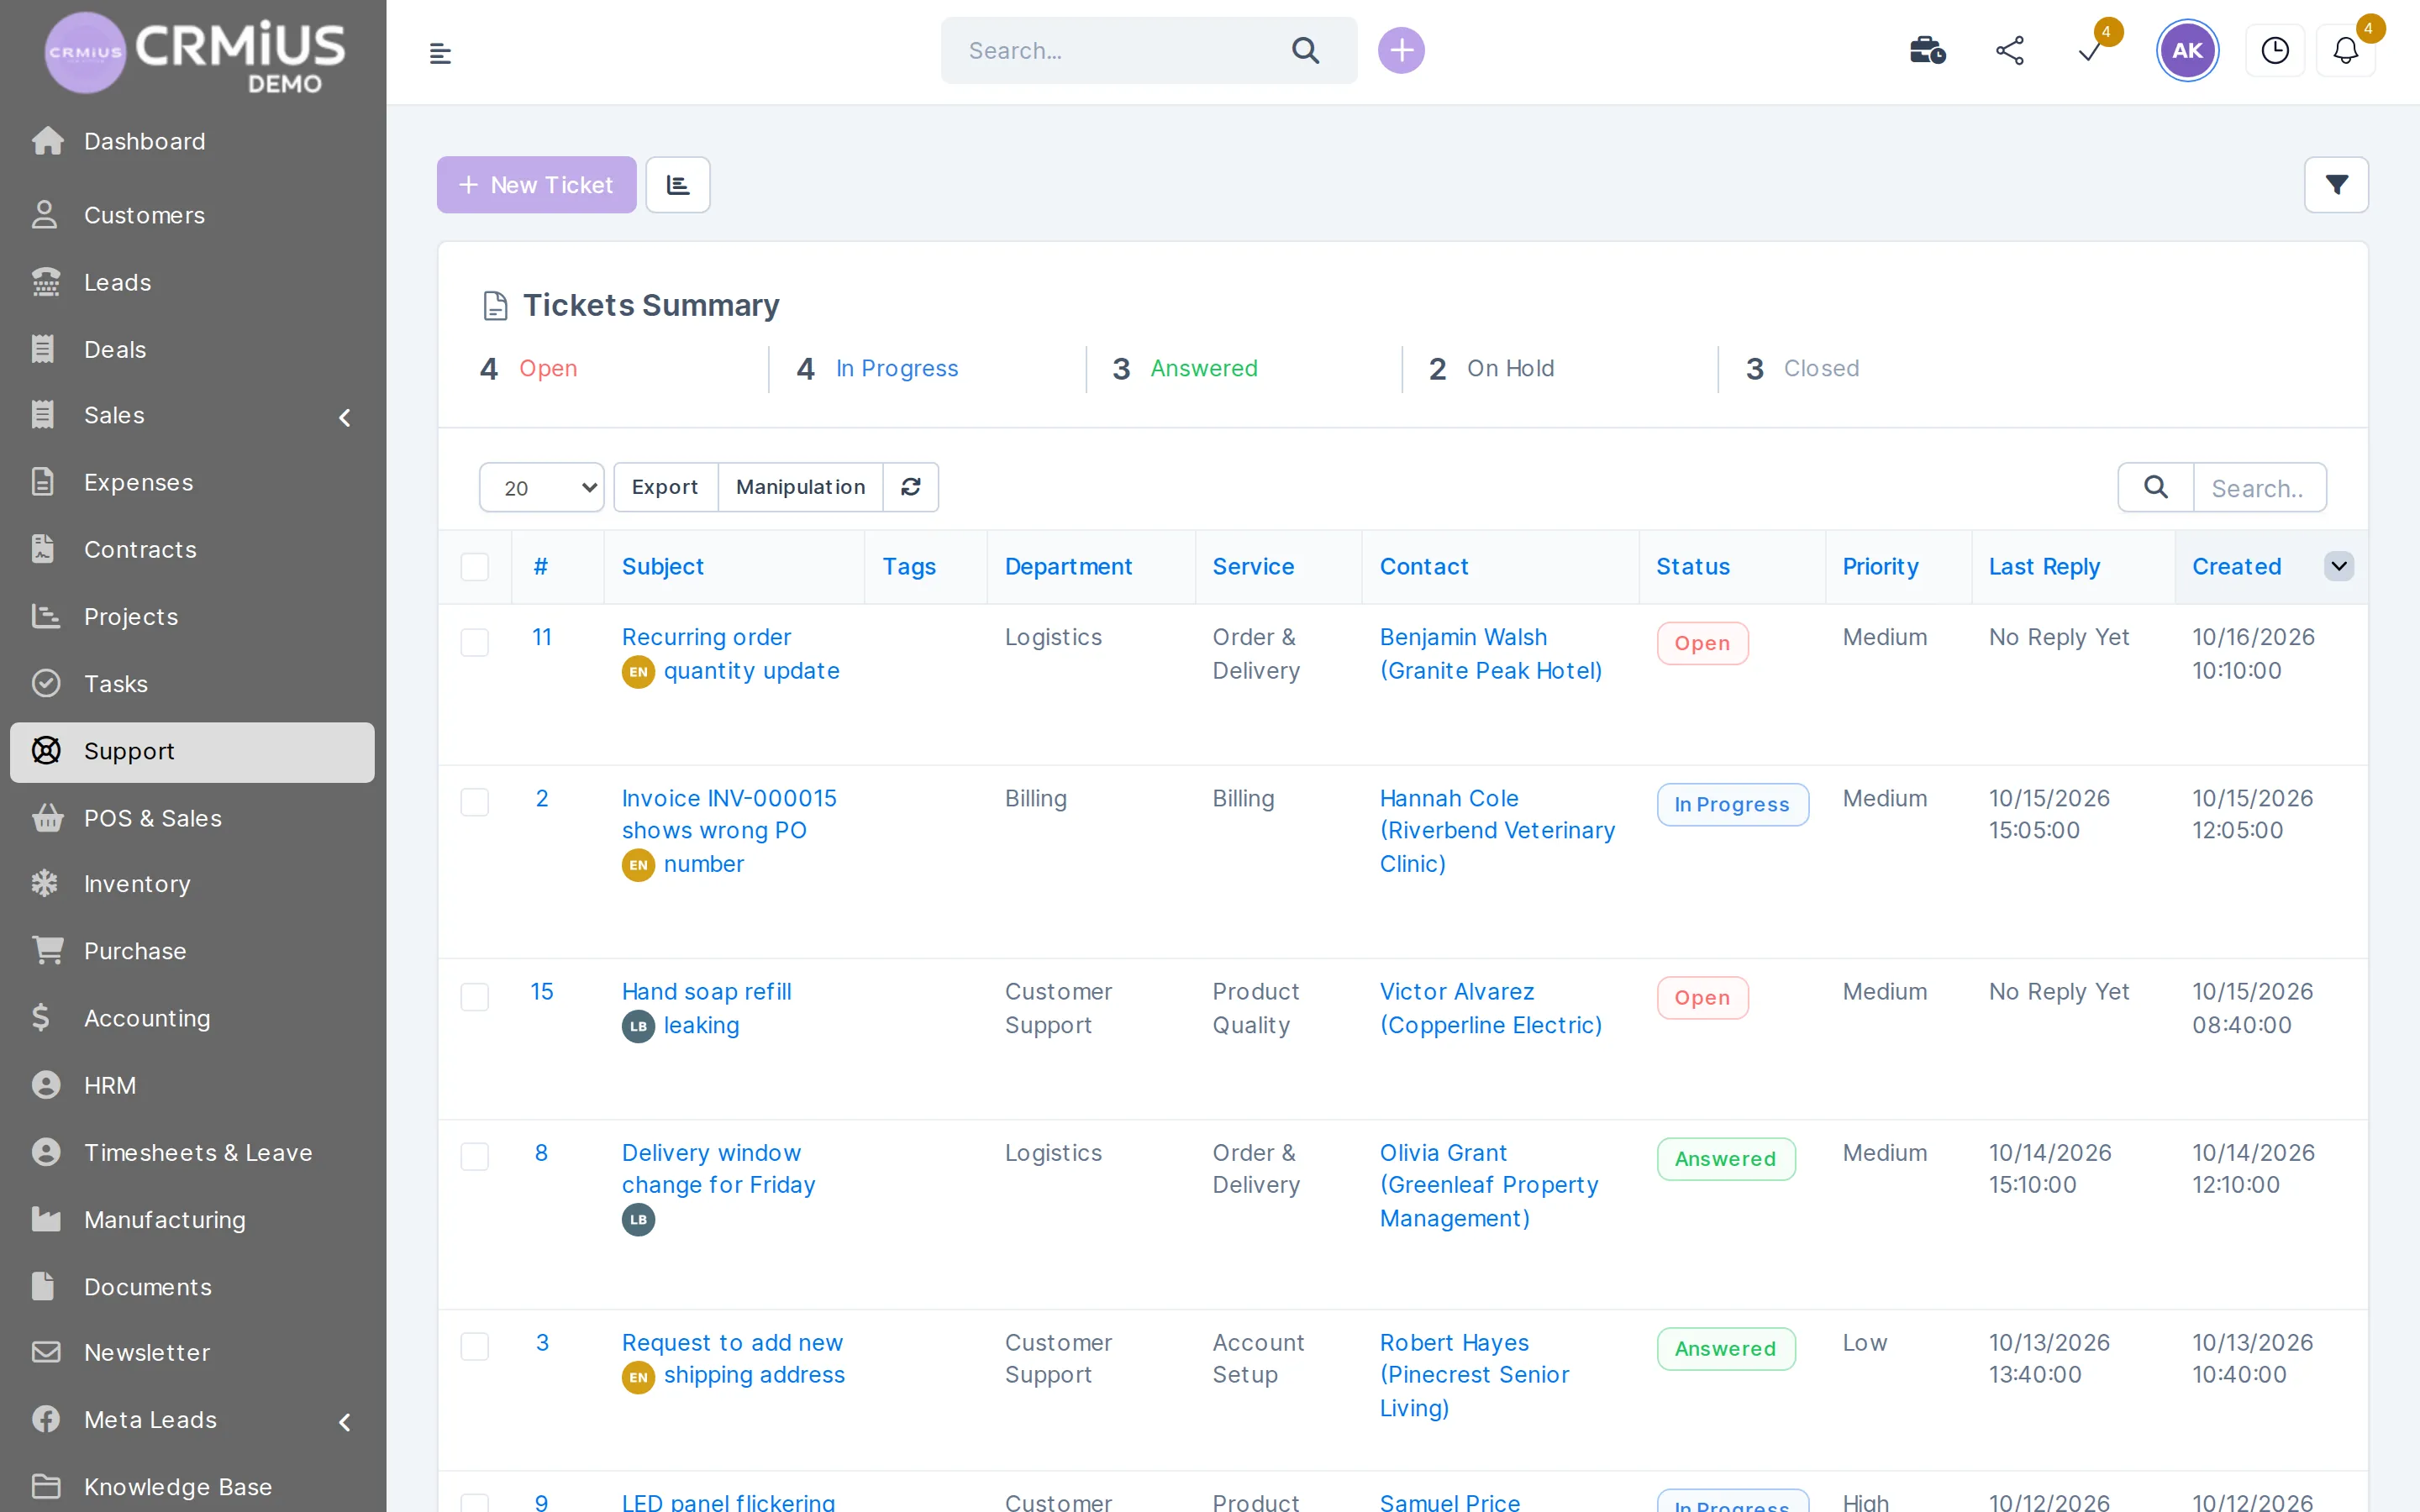Image resolution: width=2420 pixels, height=1512 pixels.
Task: Click the purple quick-create plus icon
Action: pos(1401,50)
